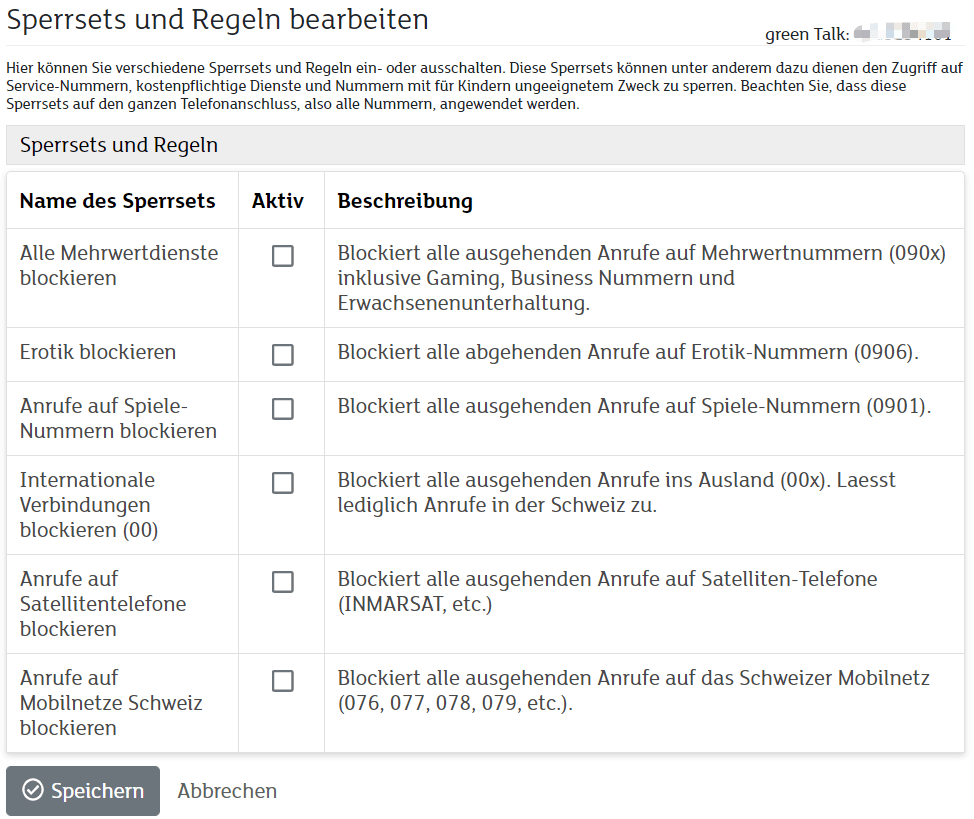Click the green Talk account label

click(x=806, y=34)
